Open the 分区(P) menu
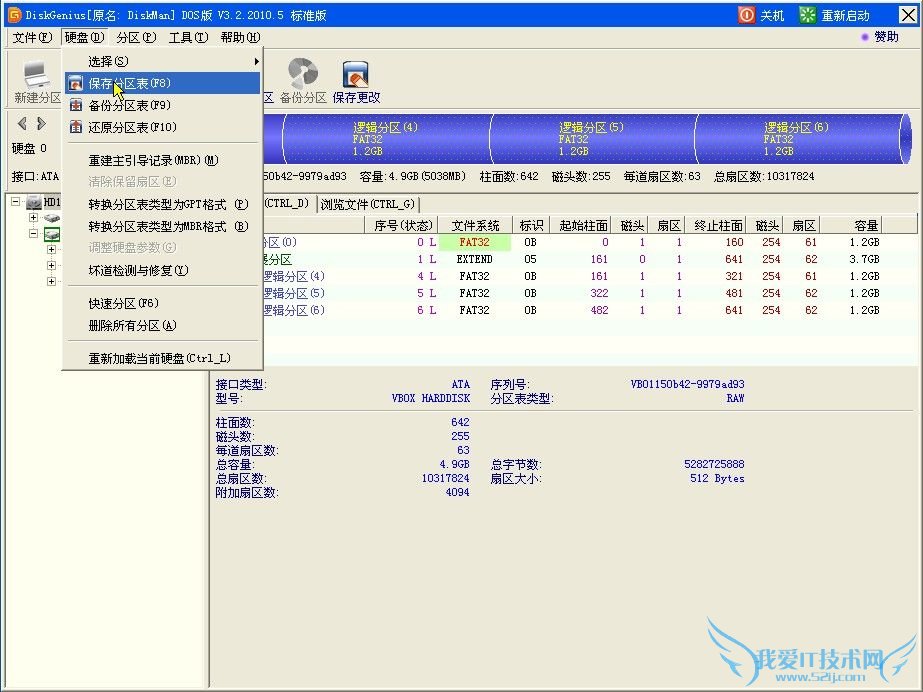The width and height of the screenshot is (923, 692). click(x=136, y=37)
